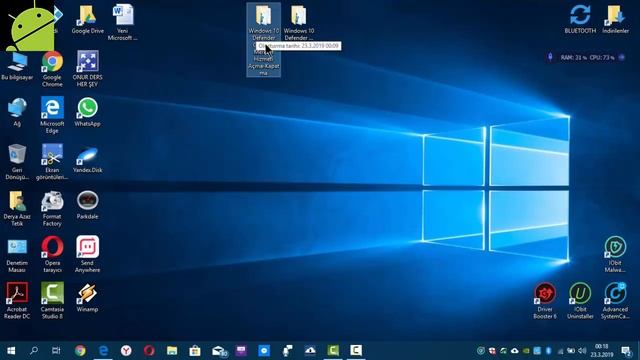Screen dimensions: 640x360
Task: Open Denetim Masası control panel
Action: coord(17,255)
